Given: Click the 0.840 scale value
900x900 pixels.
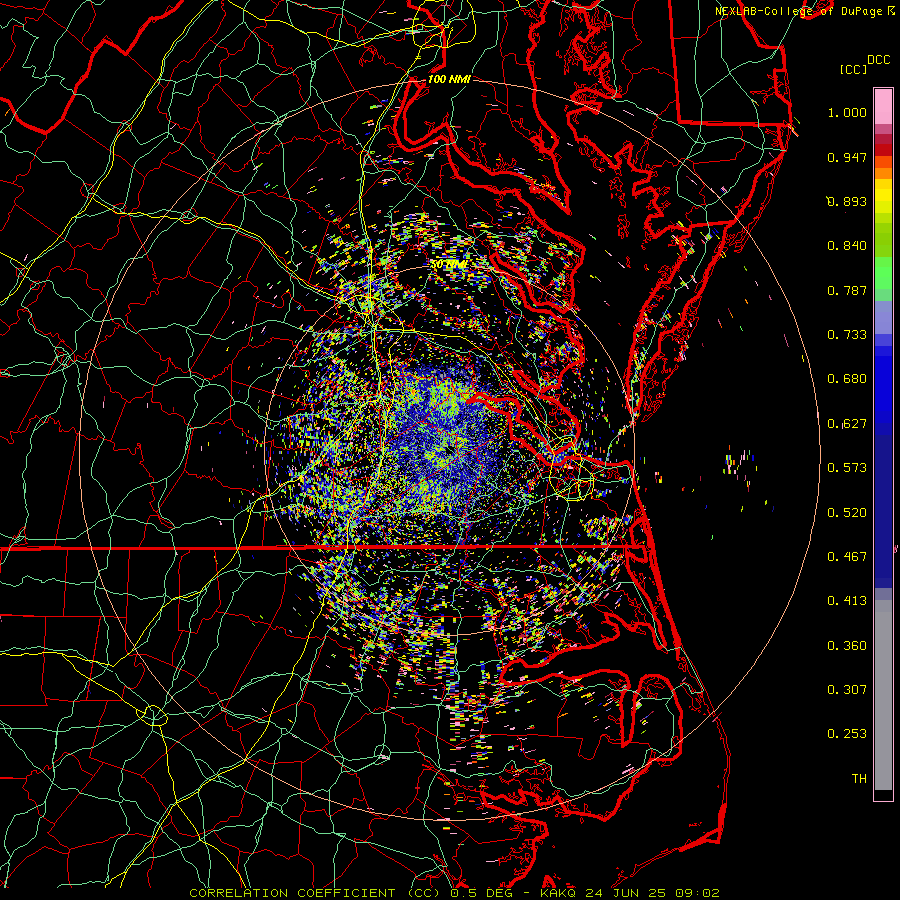Looking at the screenshot, I should click(x=847, y=246).
